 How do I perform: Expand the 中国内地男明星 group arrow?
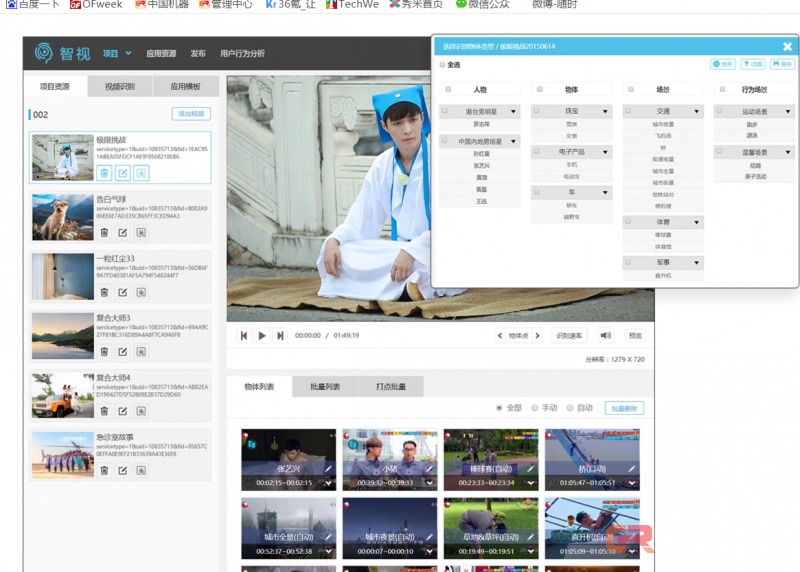[x=514, y=141]
